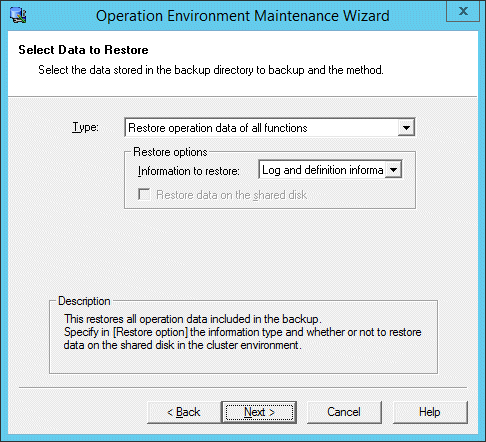Screen dimensions: 486x442
Task: Open Help for this wizard page
Action: tap(430, 412)
